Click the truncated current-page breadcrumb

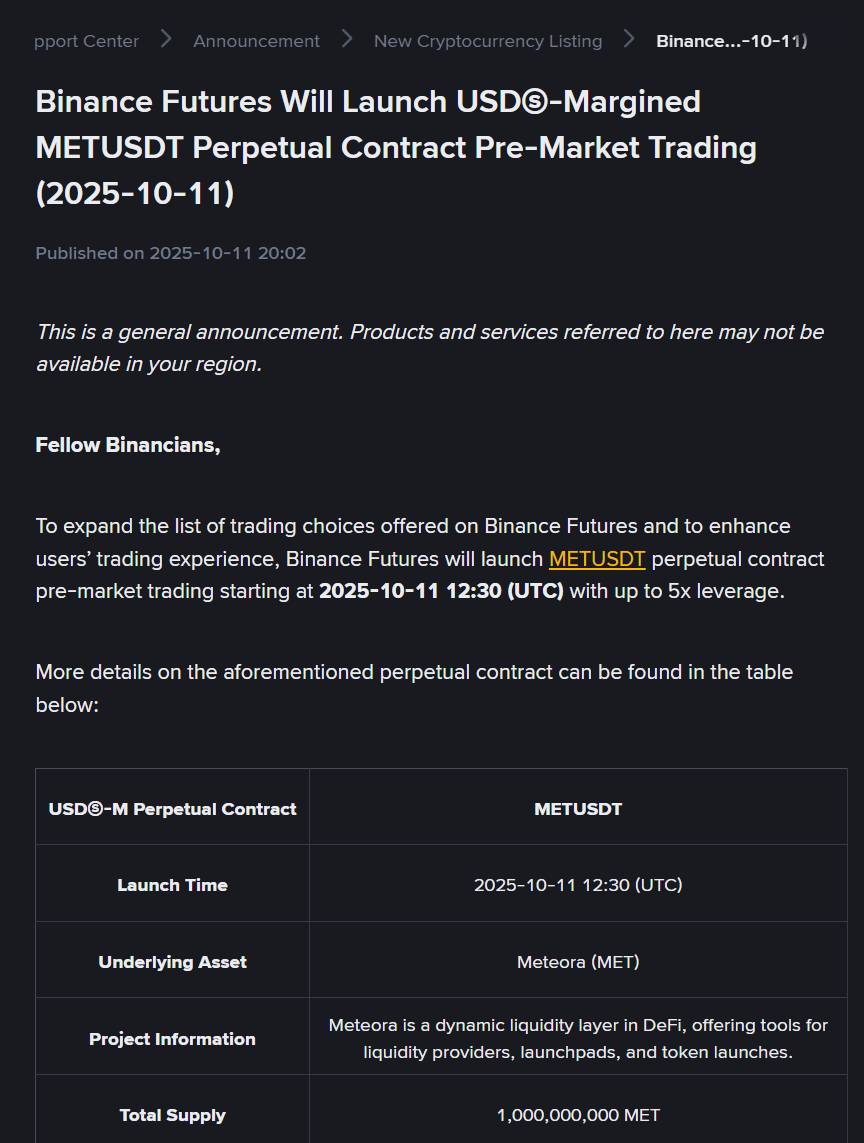(731, 41)
